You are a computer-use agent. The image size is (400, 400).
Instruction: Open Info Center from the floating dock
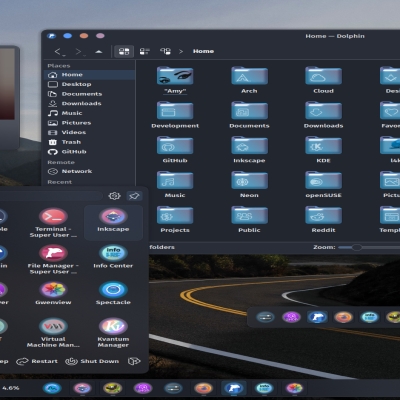point(369,317)
